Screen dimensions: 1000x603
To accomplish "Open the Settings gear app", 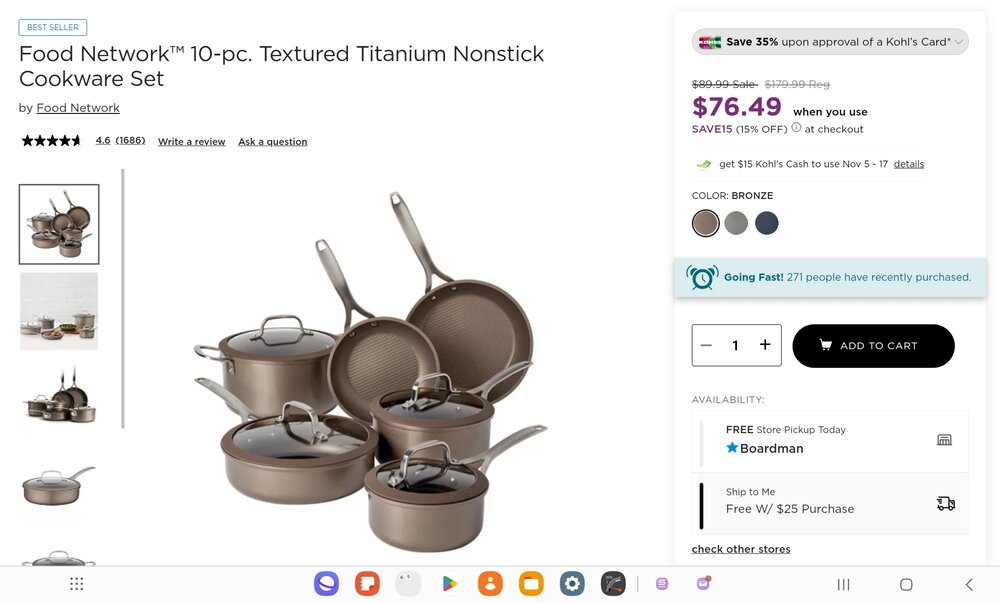I will [572, 584].
